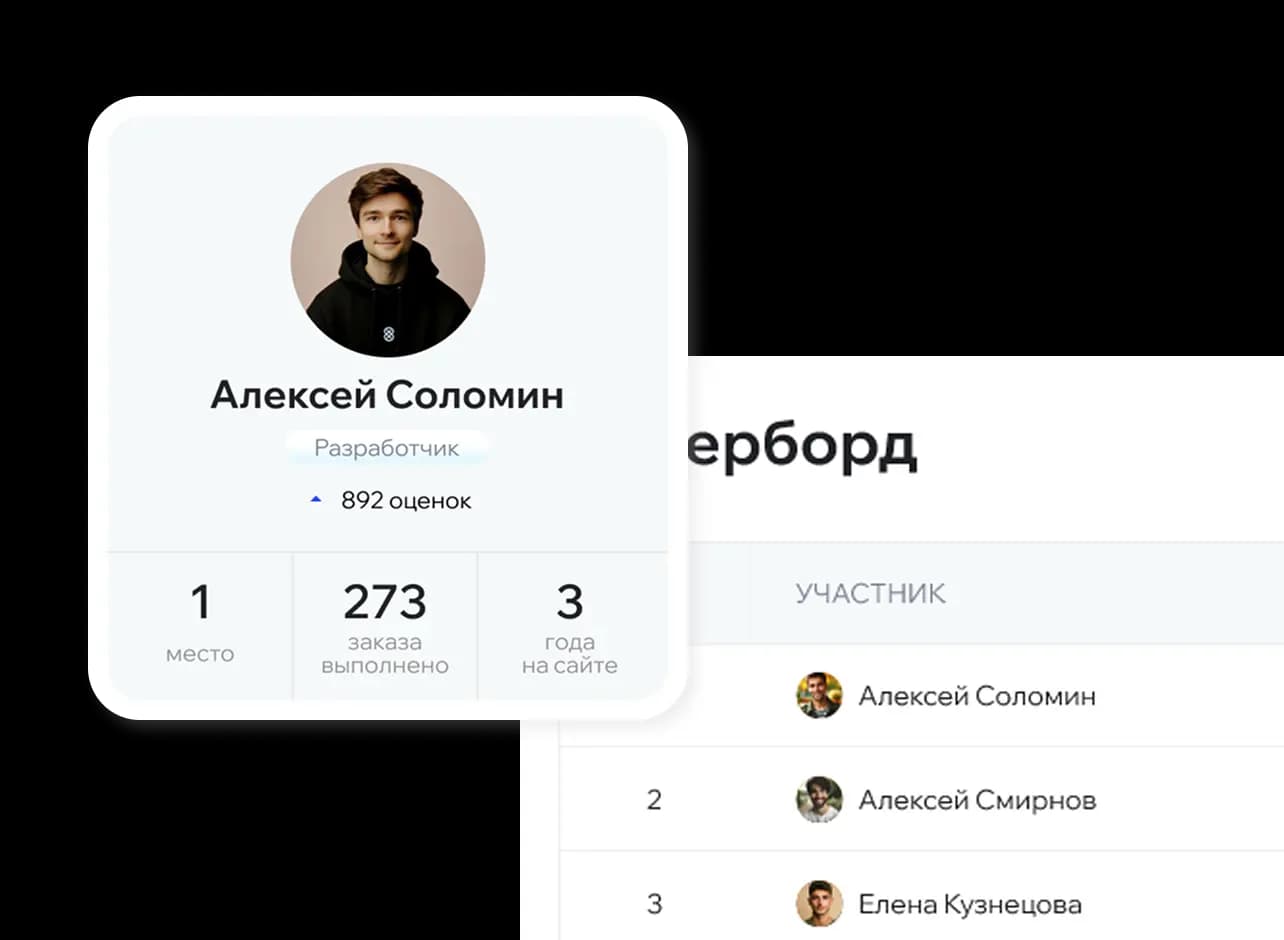
Task: Open Елена Кузнецова's small avatar
Action: click(819, 904)
